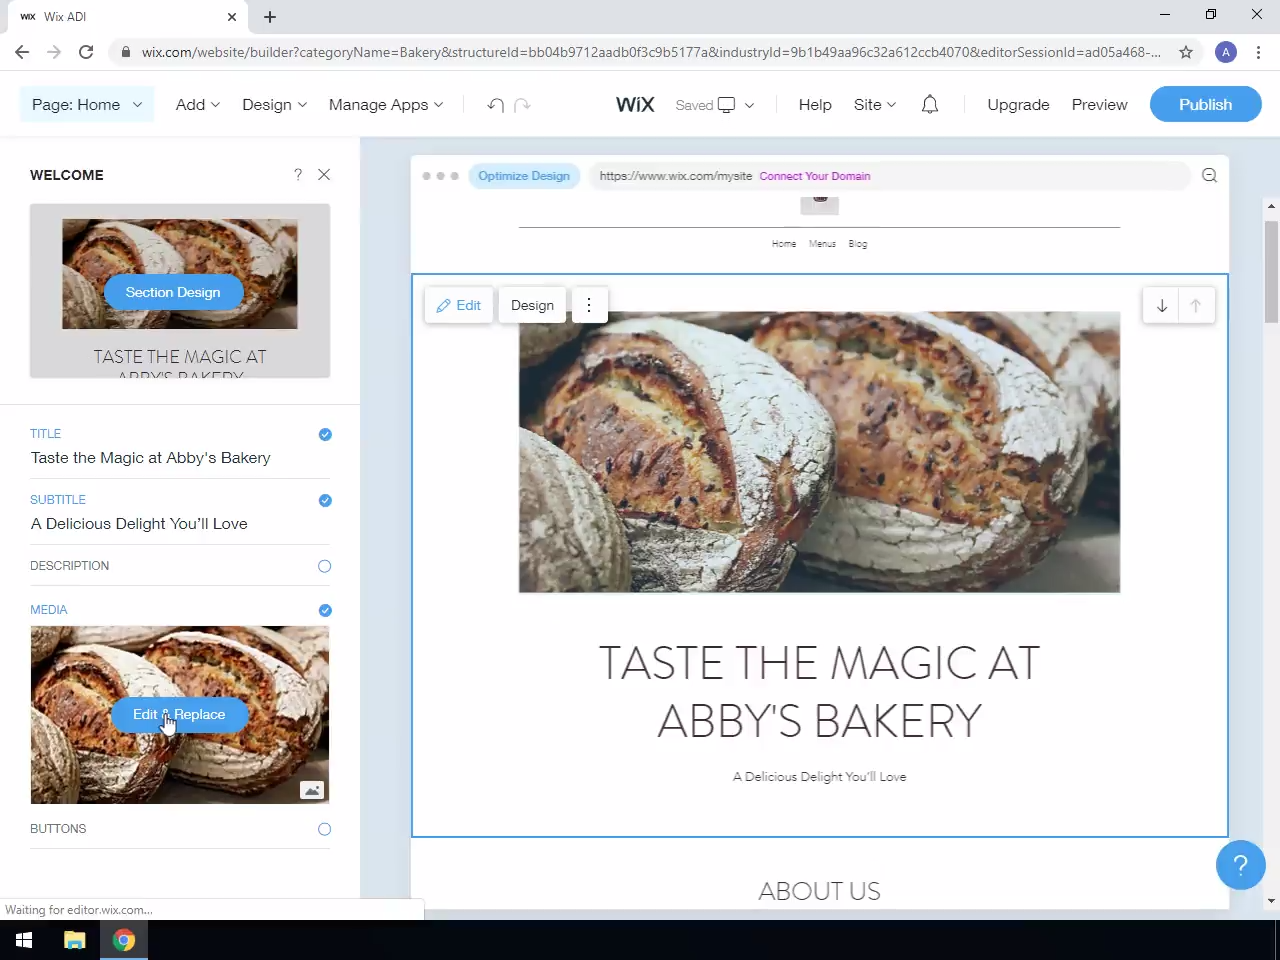The height and width of the screenshot is (960, 1280).
Task: Click Connect Your Domain link
Action: 815,176
